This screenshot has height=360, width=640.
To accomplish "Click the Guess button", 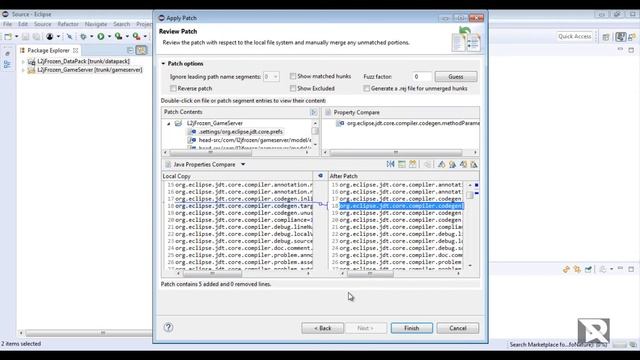I will pyautogui.click(x=456, y=76).
